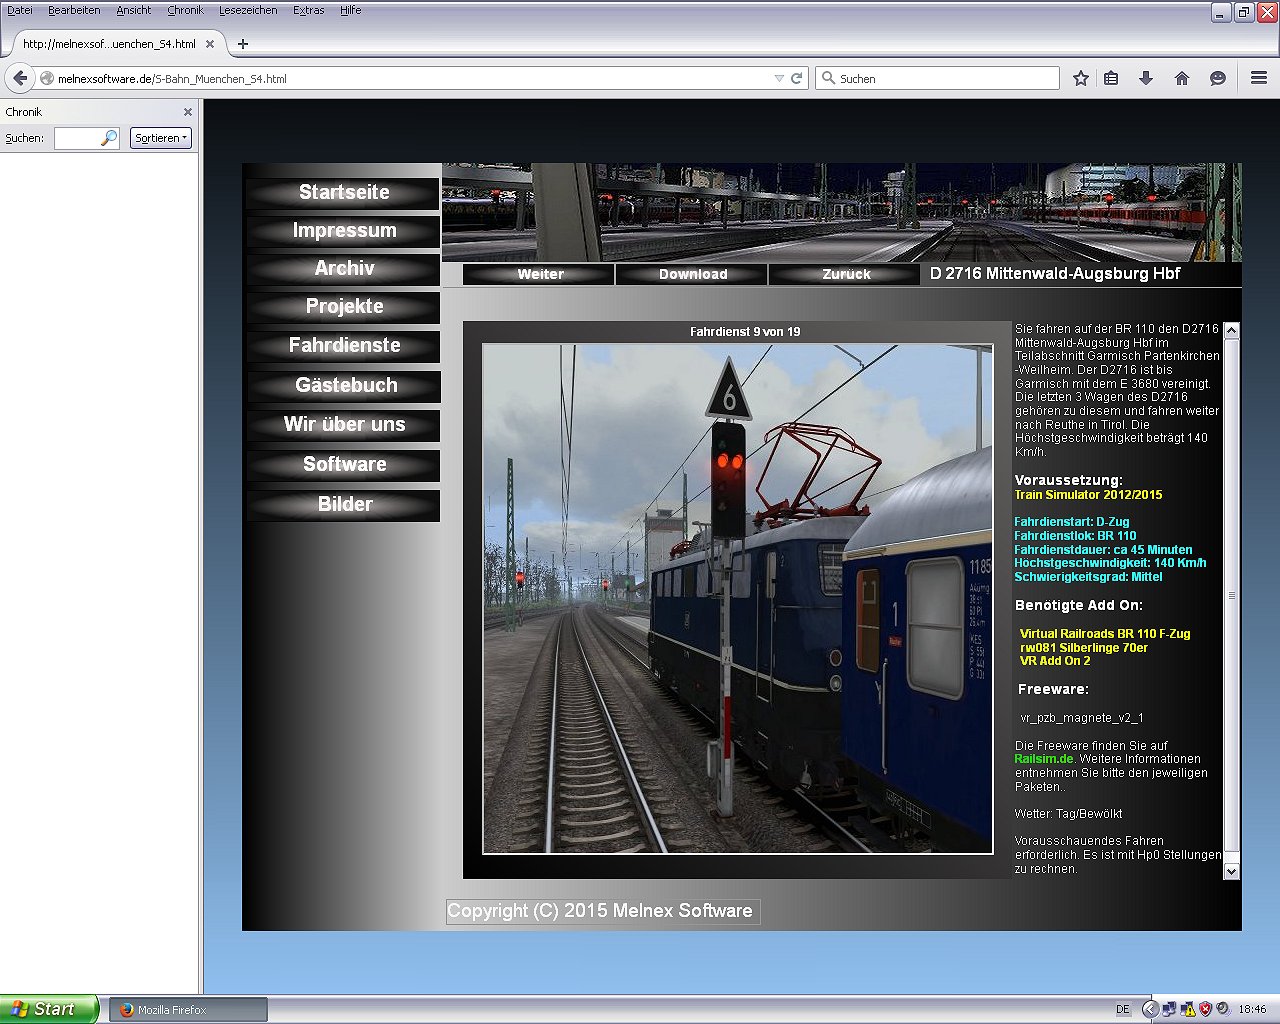Open the Chronik menu in menu bar

point(185,10)
